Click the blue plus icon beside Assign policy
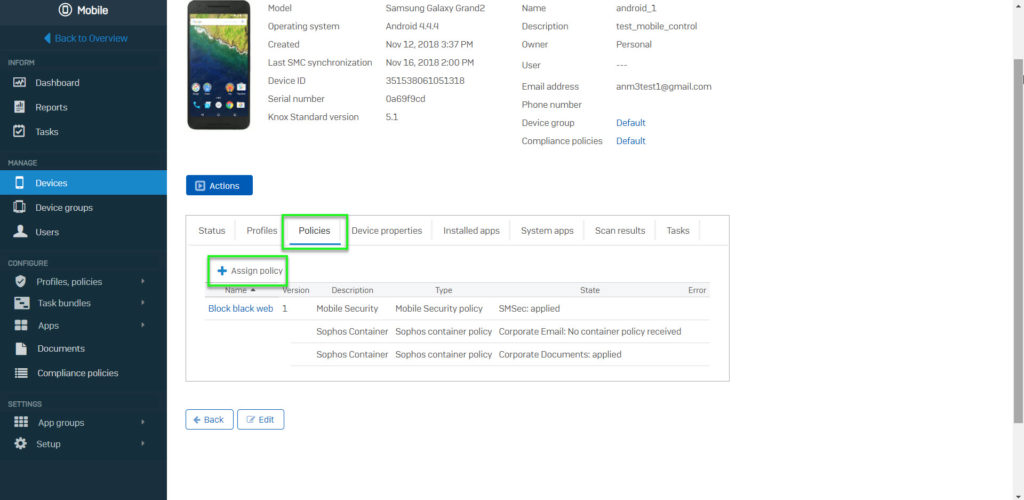This screenshot has height=500, width=1024. point(222,271)
